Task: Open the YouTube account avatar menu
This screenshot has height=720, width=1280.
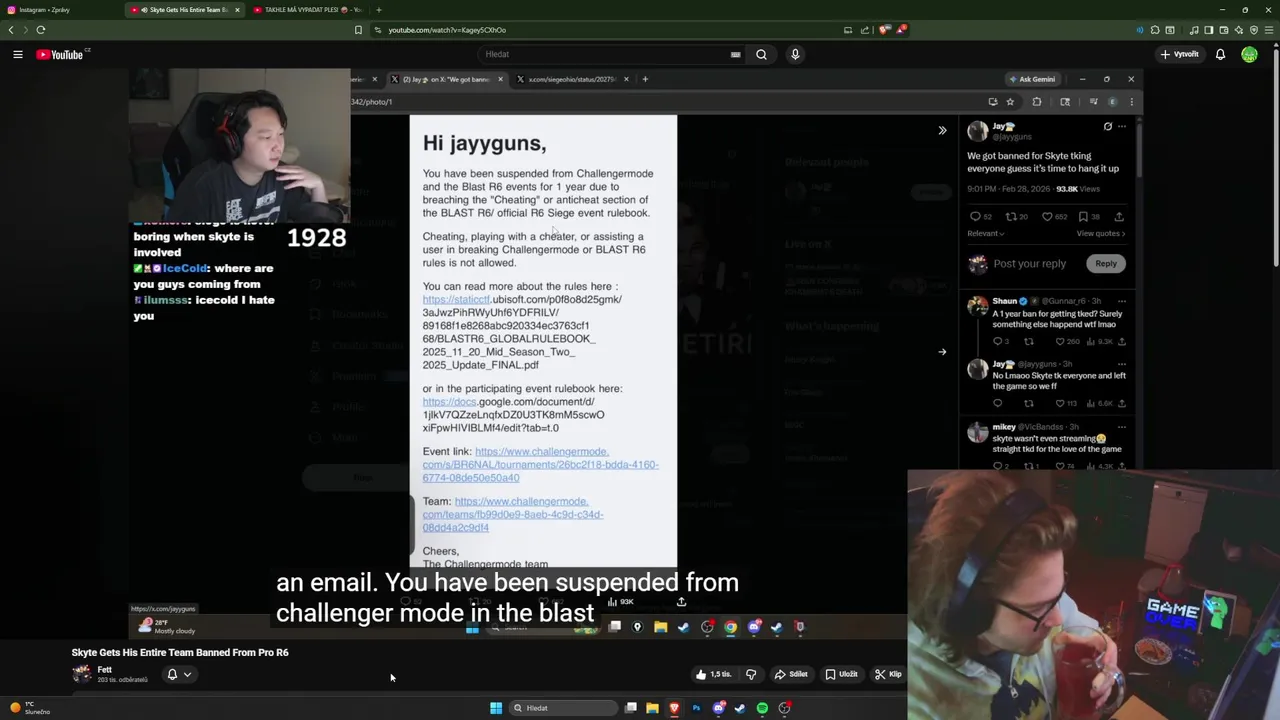Action: [1249, 54]
